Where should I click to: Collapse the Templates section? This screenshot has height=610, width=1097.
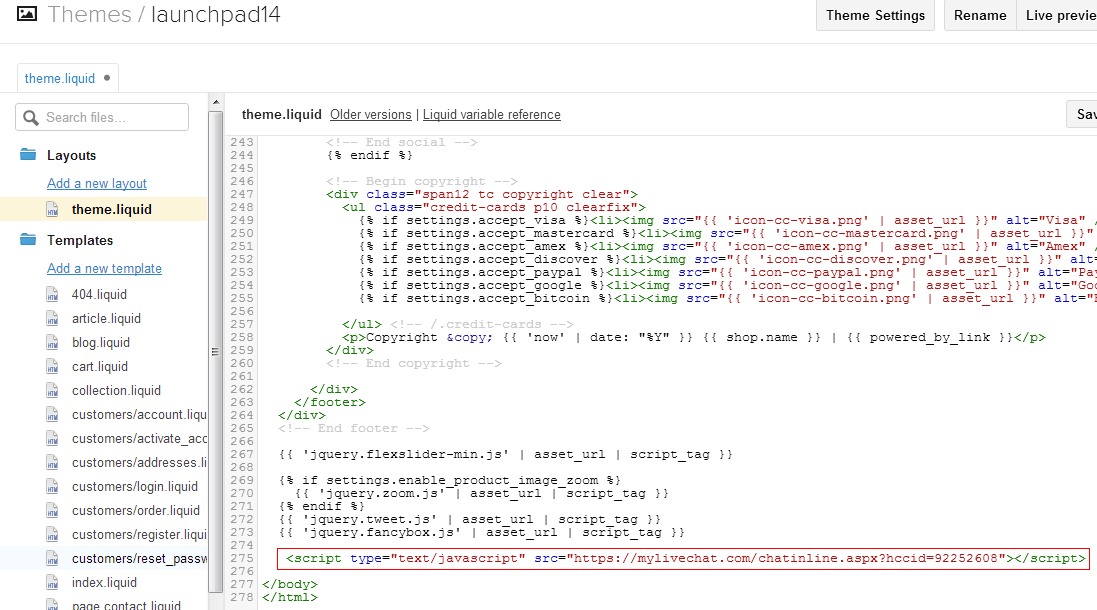[80, 240]
